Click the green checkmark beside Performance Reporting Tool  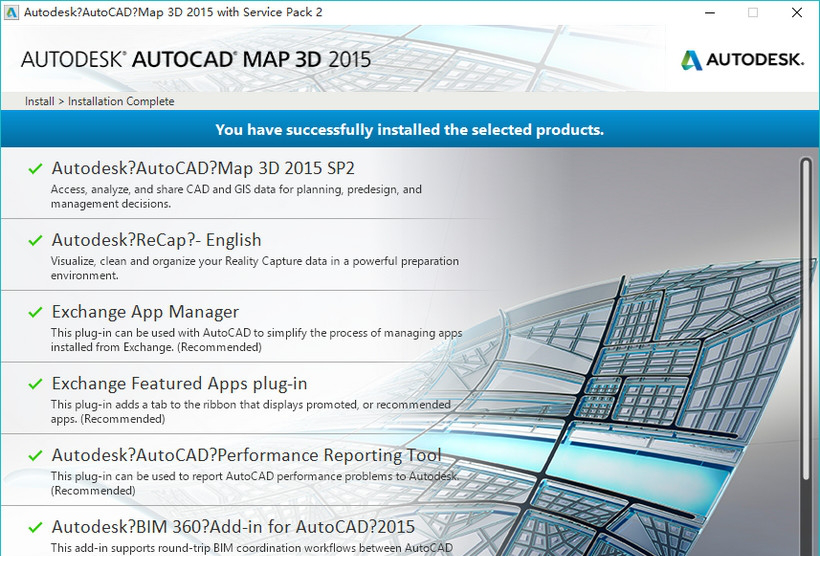click(35, 455)
